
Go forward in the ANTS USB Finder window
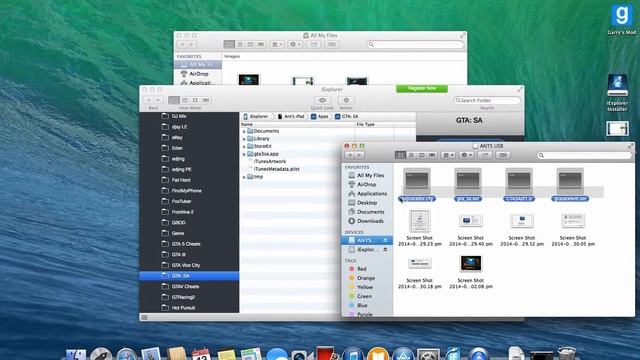click(x=359, y=155)
